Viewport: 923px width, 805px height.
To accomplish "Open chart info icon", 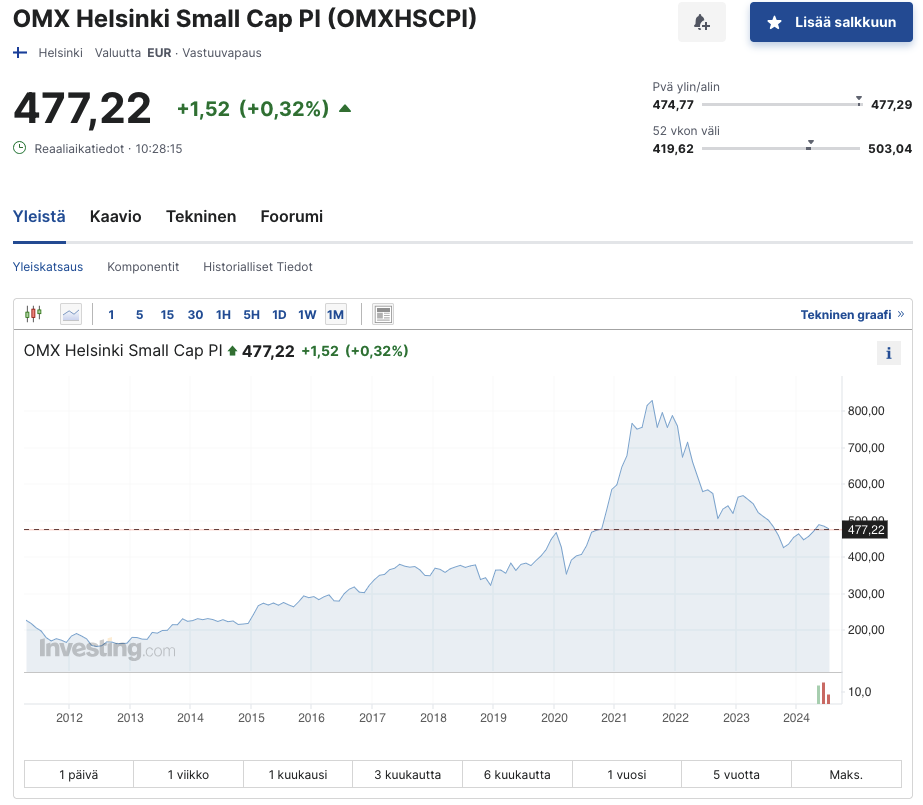I will coord(888,353).
